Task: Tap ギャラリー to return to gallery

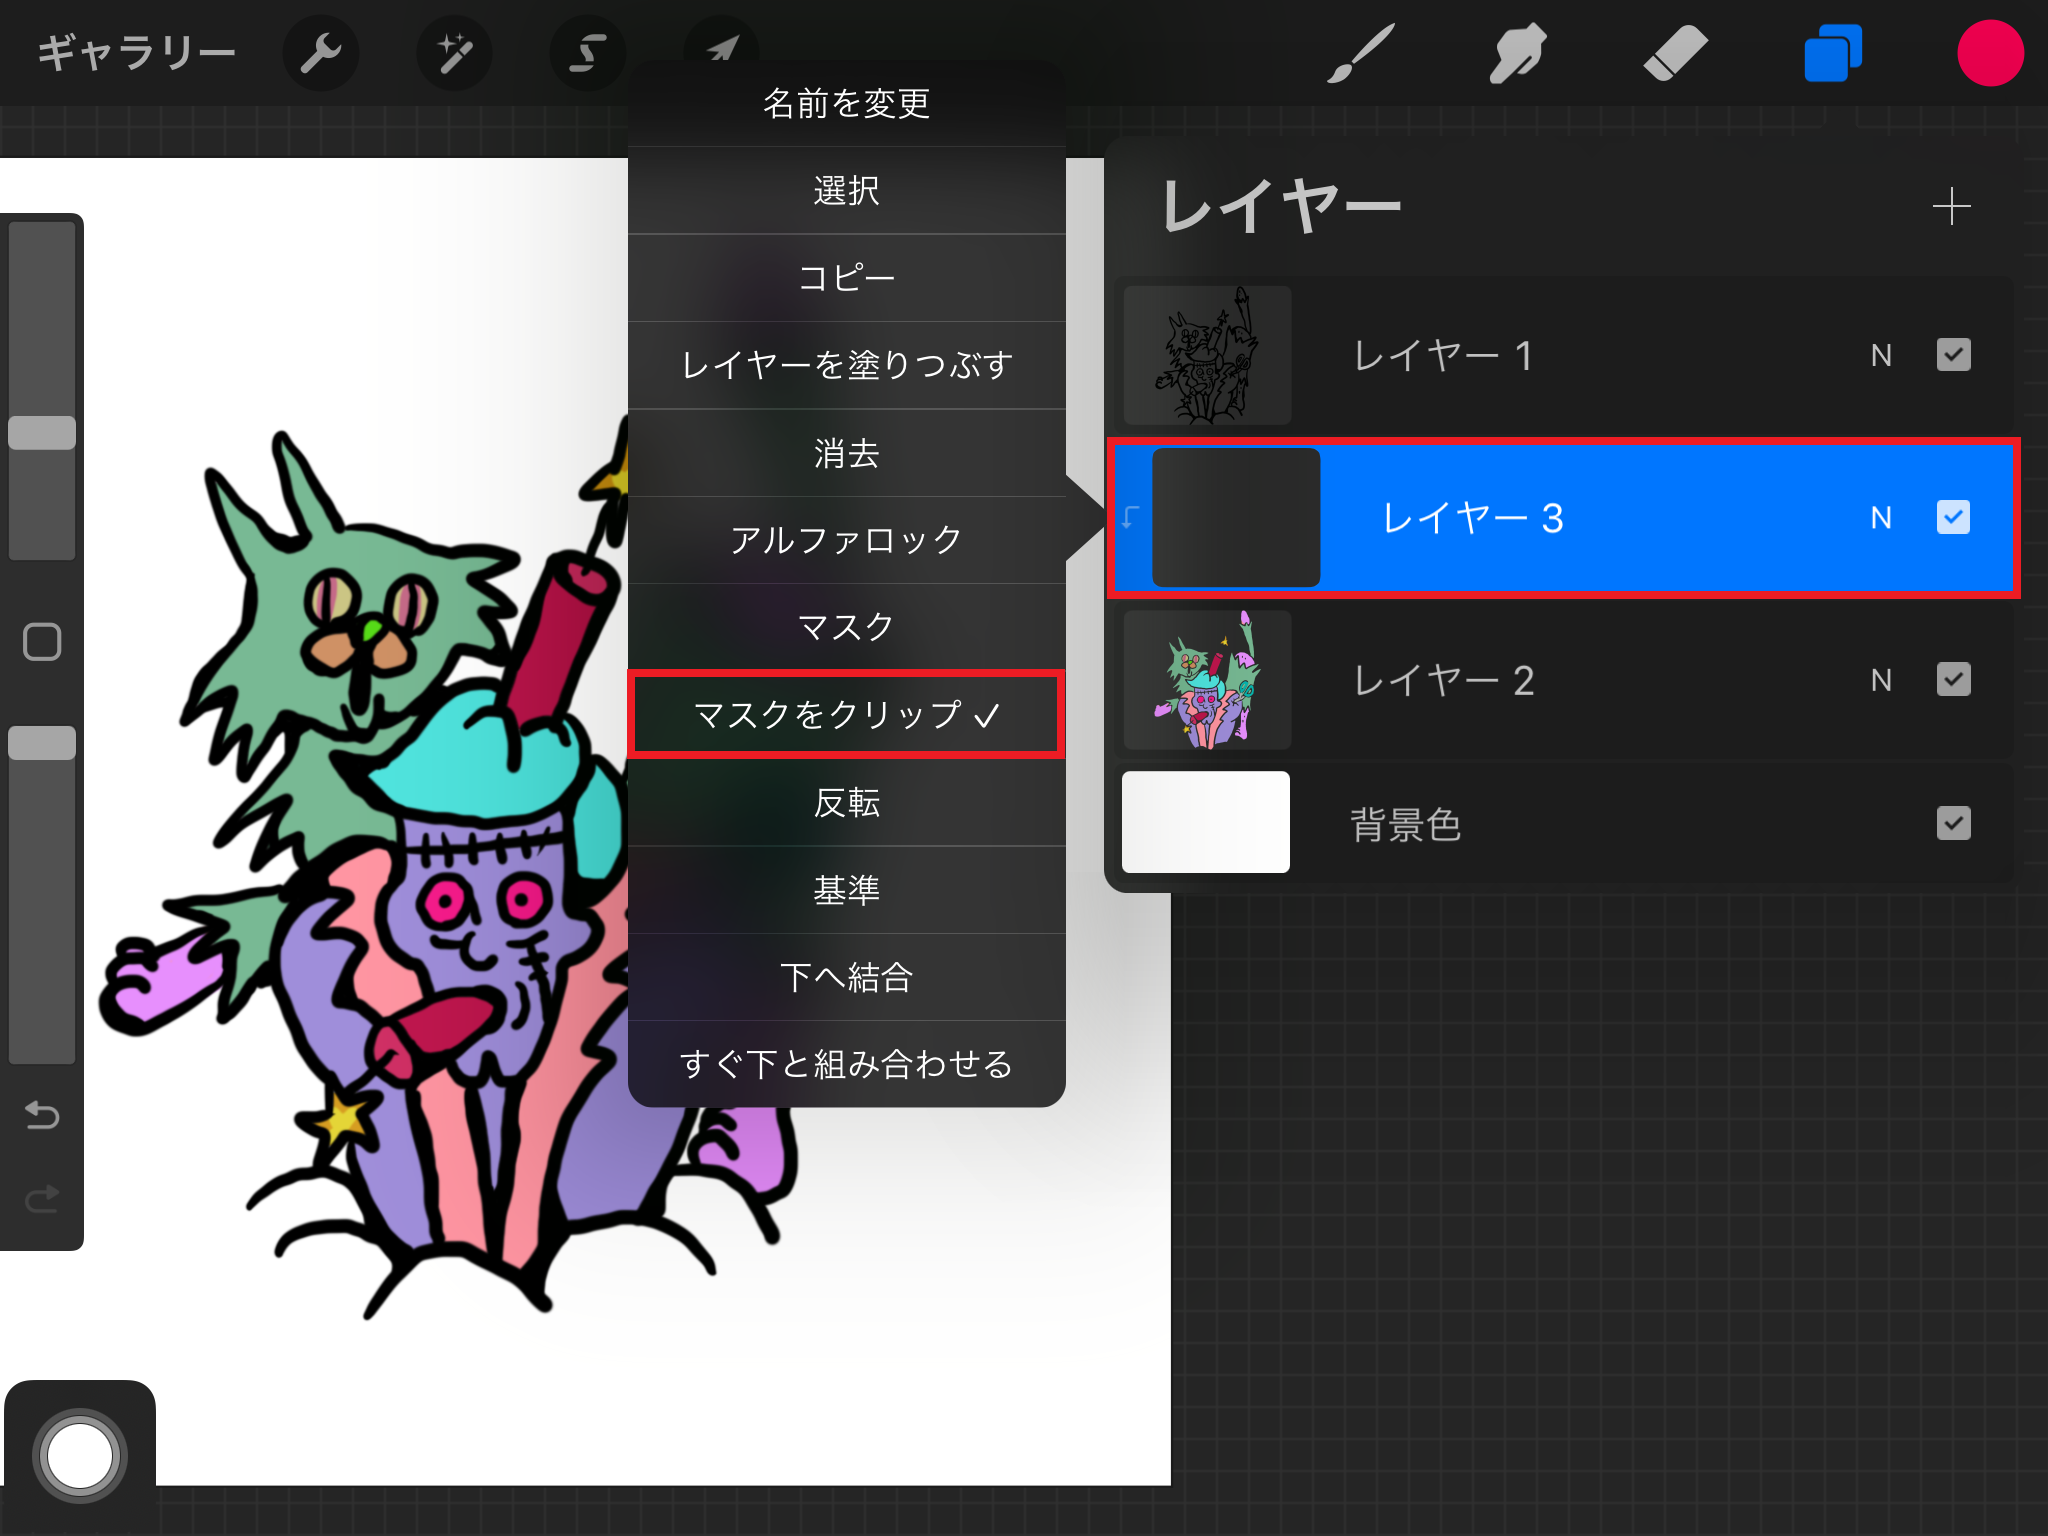Action: [136, 52]
